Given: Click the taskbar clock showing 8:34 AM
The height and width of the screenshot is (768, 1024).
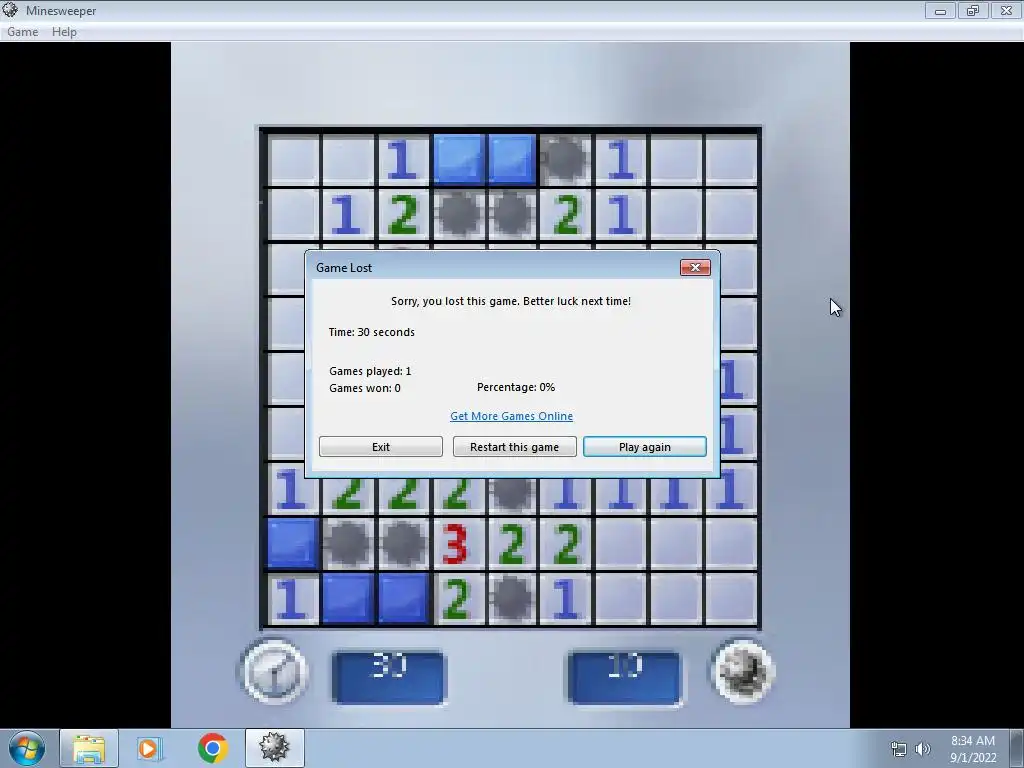Looking at the screenshot, I should [x=973, y=749].
